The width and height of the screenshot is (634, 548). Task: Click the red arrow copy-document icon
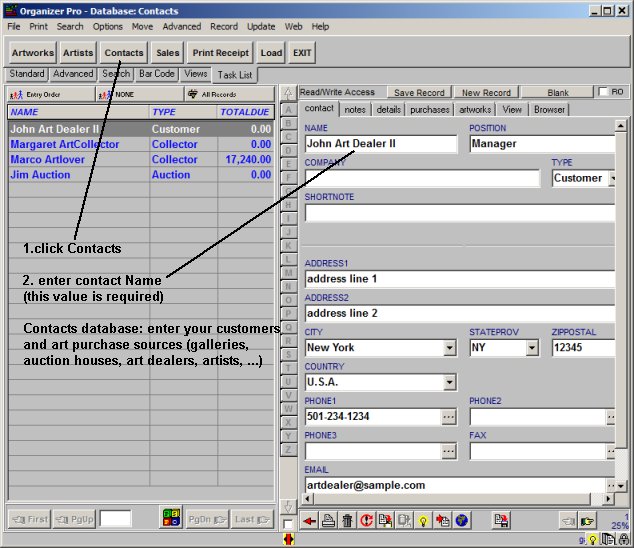point(442,521)
